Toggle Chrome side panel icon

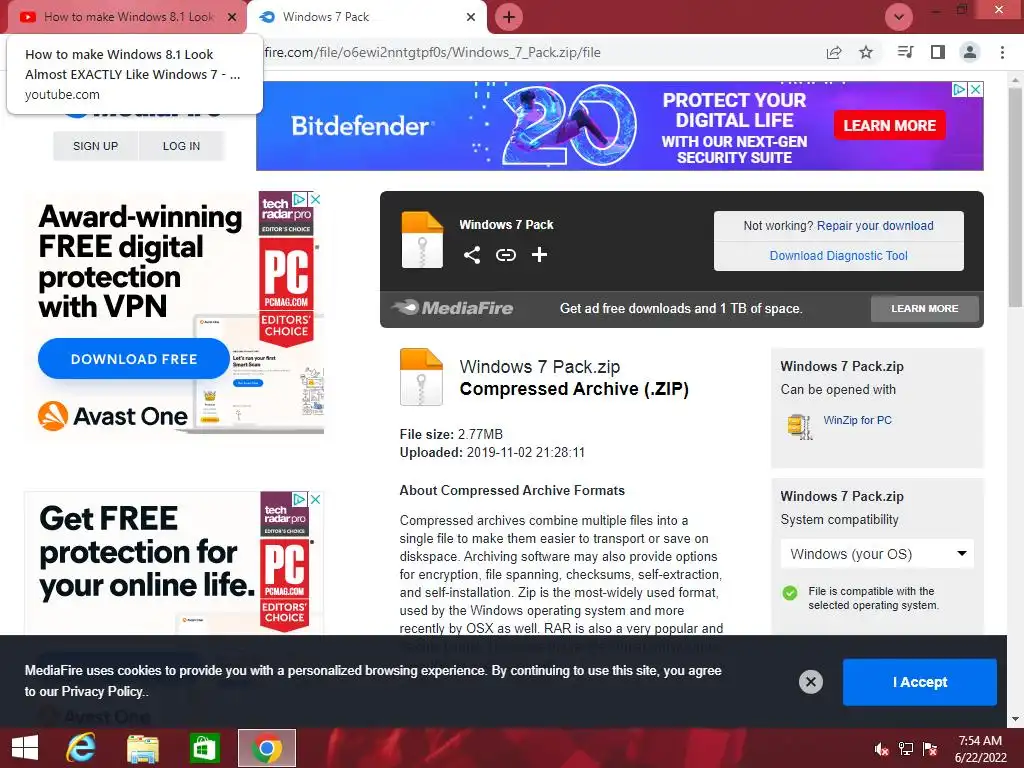point(938,52)
